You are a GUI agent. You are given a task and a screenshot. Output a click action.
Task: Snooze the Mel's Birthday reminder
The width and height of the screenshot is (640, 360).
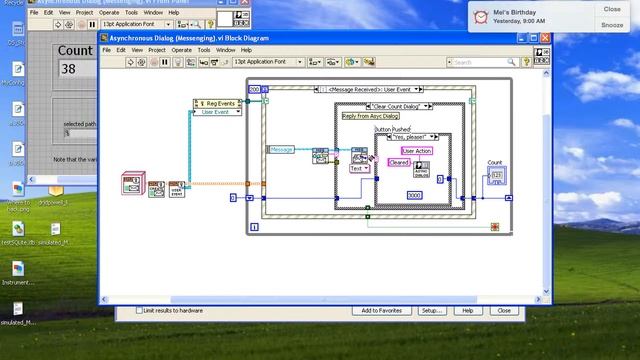coord(612,25)
